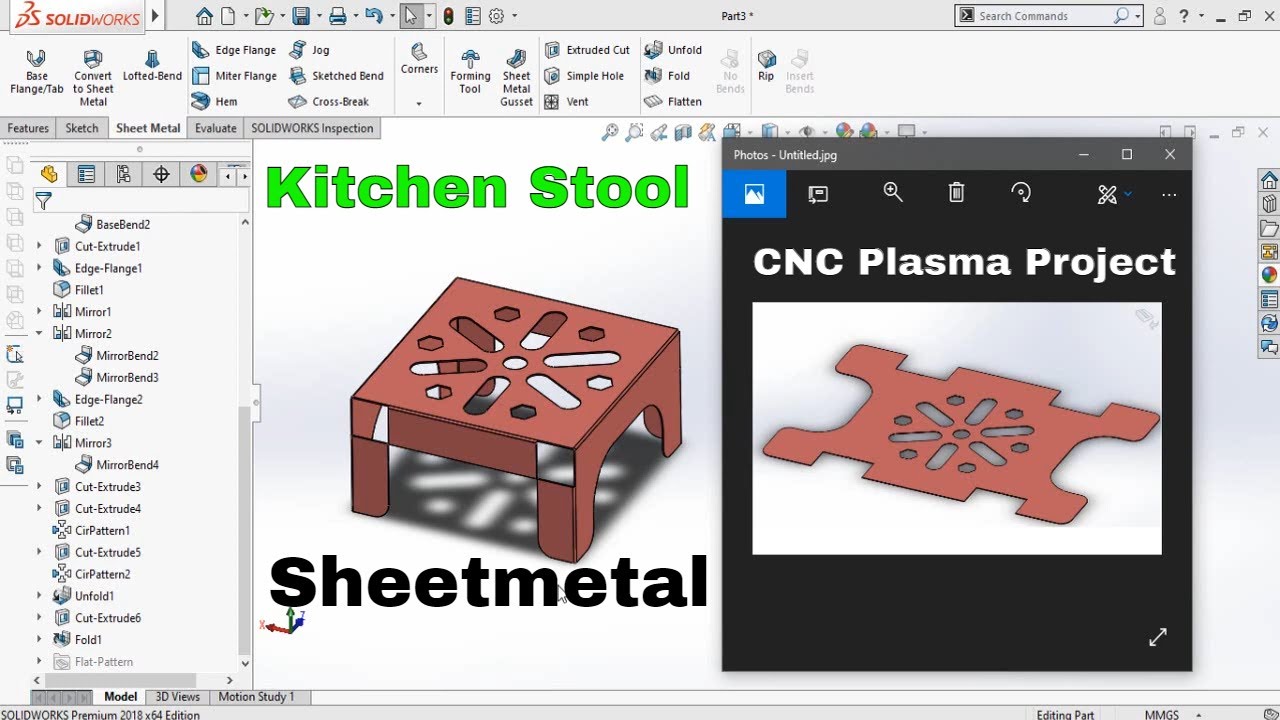1280x720 pixels.
Task: Open the DimXpertManager crosshair tab
Action: coord(161,174)
